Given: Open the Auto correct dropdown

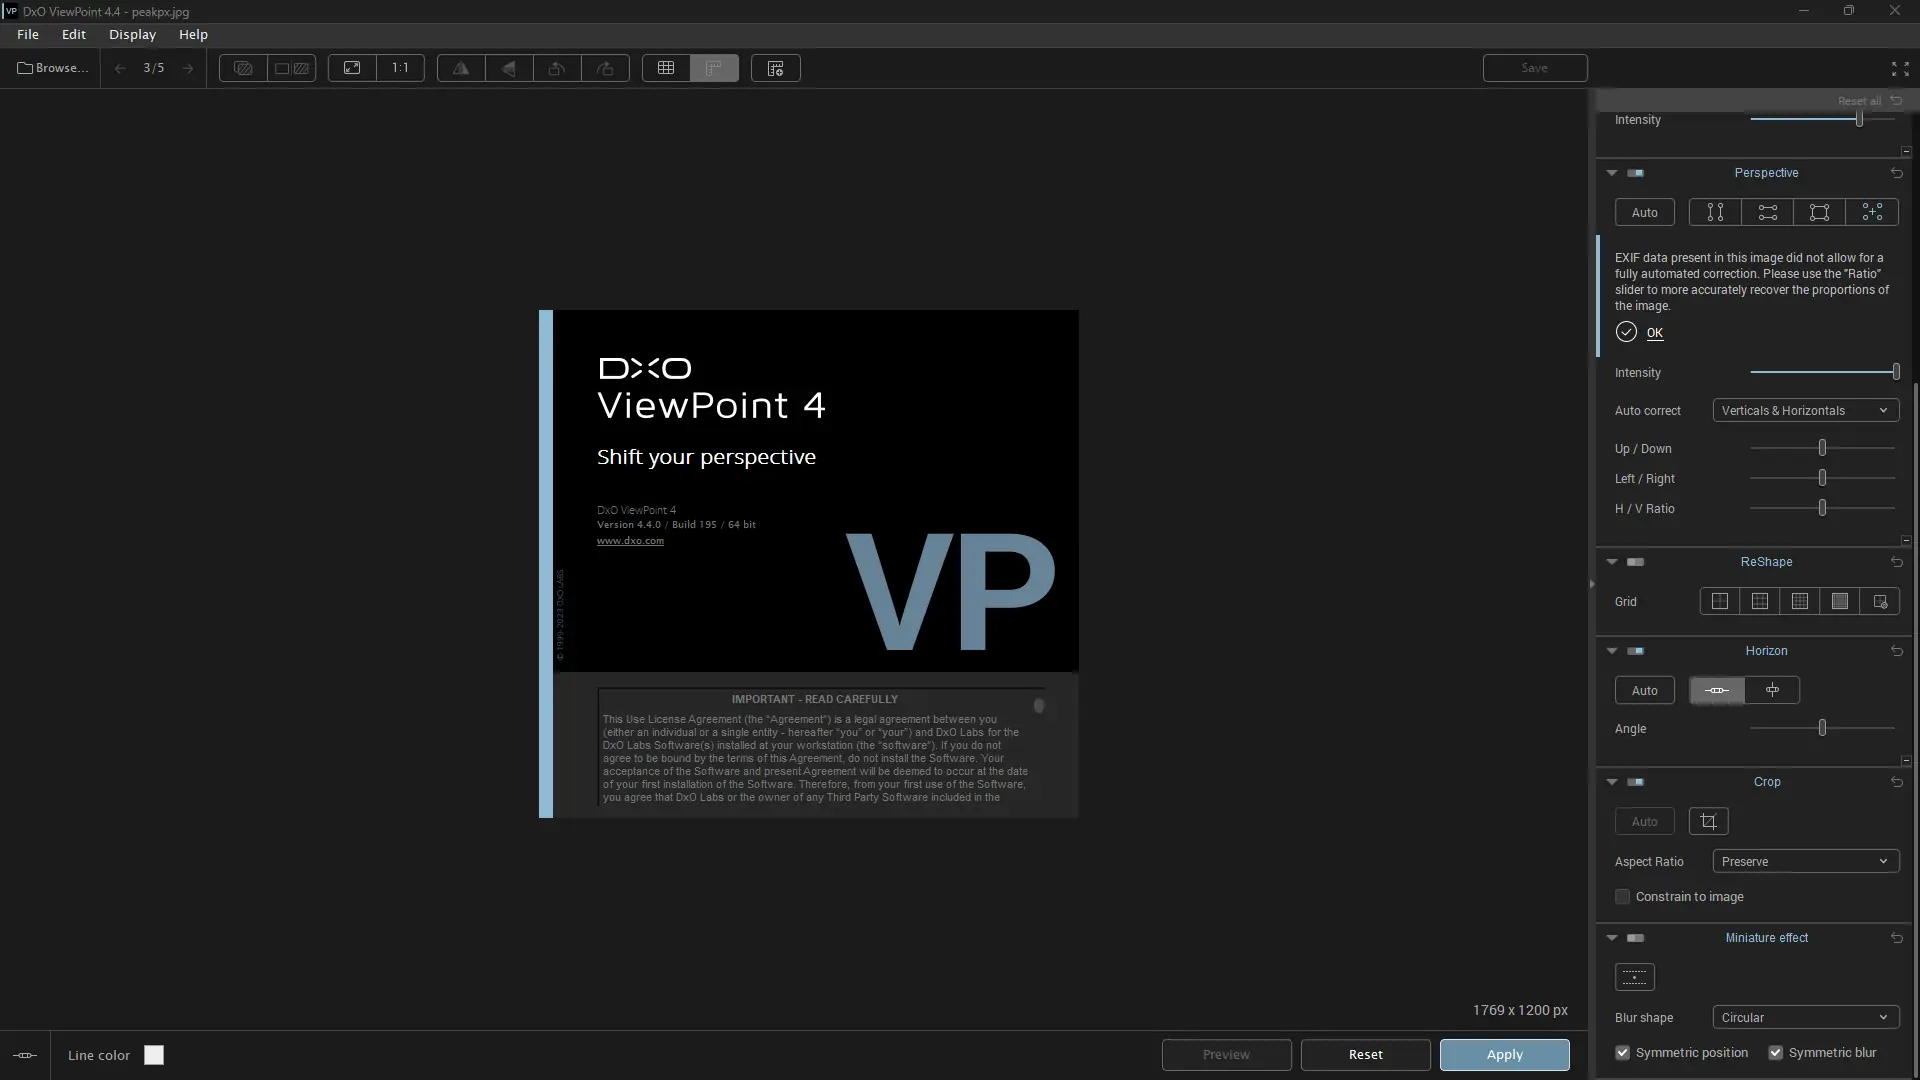Looking at the screenshot, I should [1805, 411].
